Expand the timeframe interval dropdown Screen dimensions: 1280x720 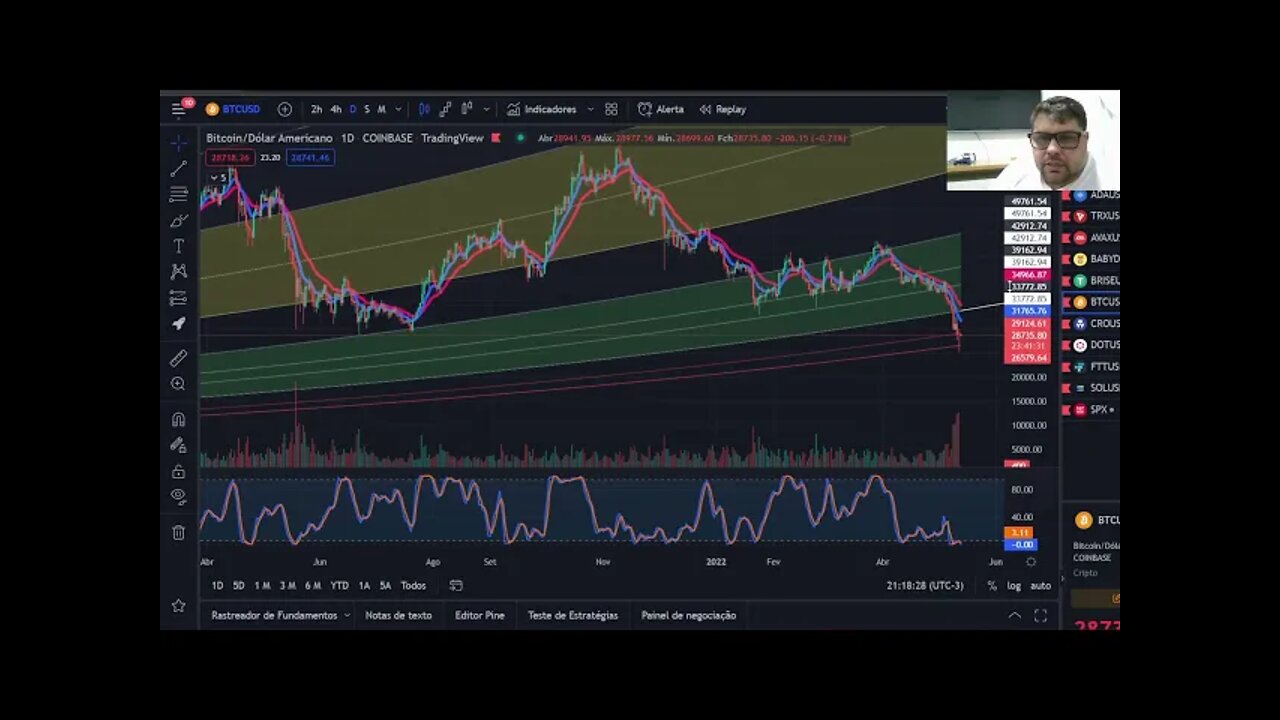[x=398, y=109]
